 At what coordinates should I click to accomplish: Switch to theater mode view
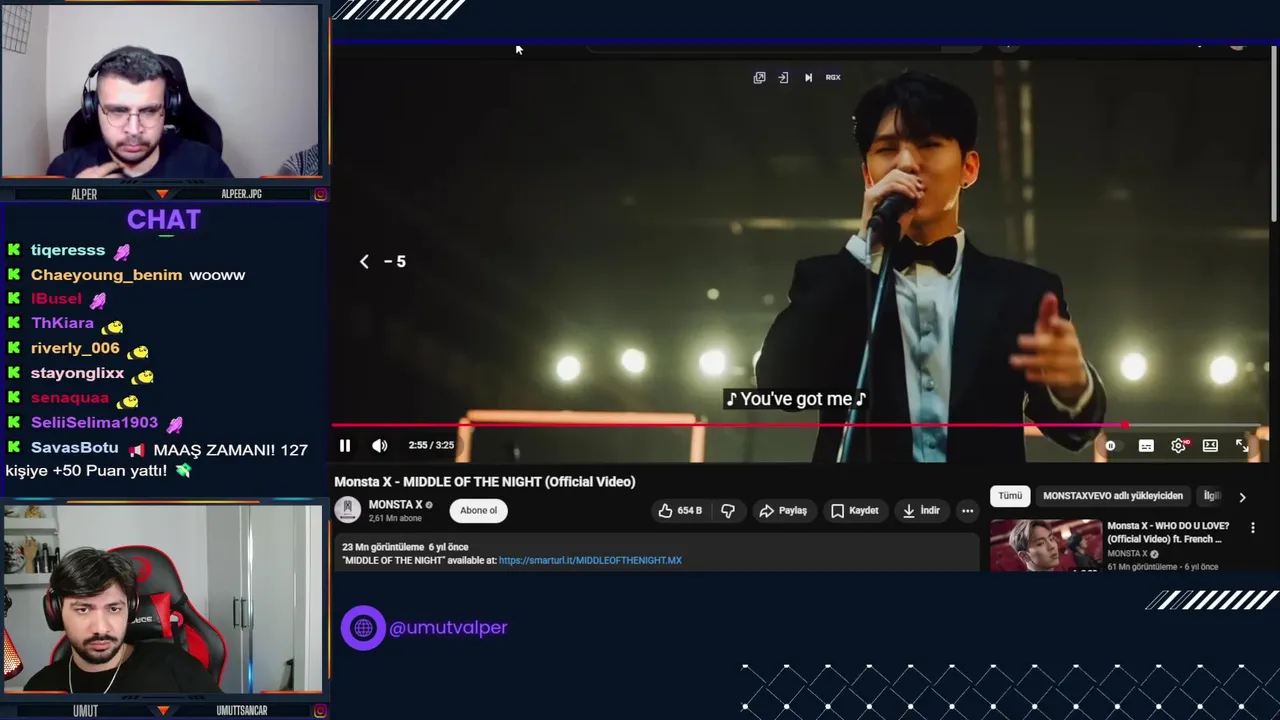click(x=1210, y=446)
